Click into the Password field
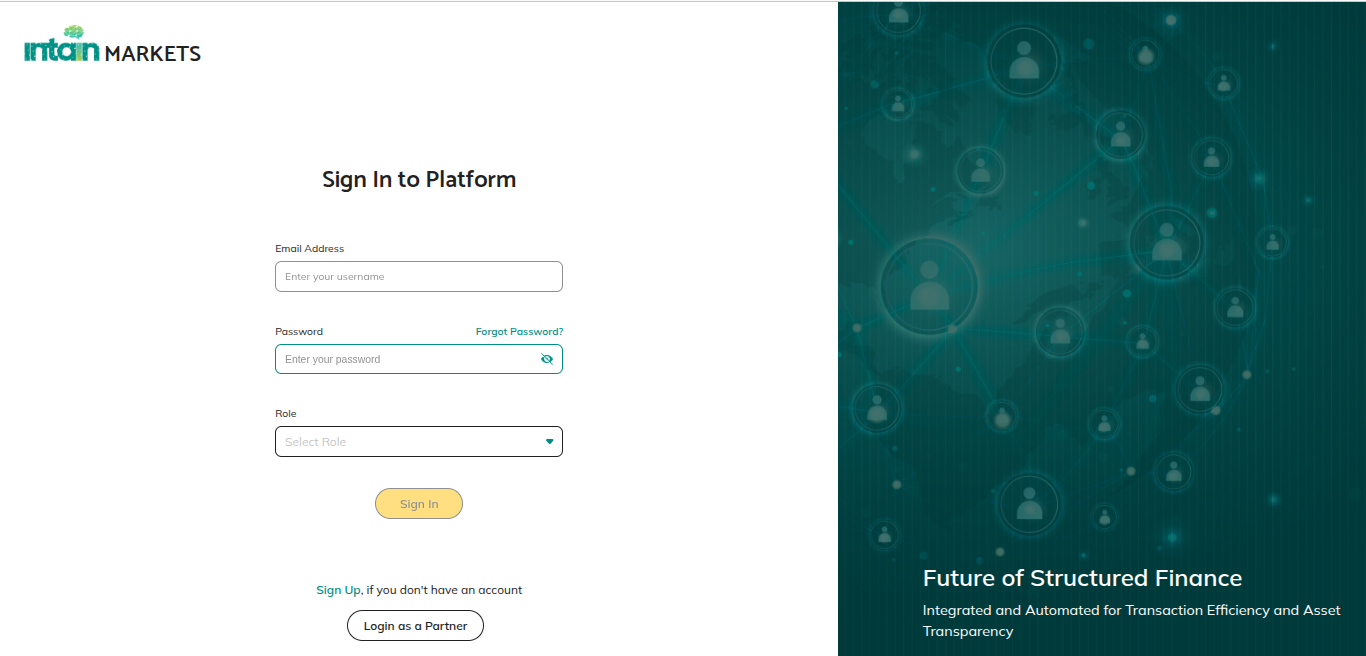 tap(405, 359)
